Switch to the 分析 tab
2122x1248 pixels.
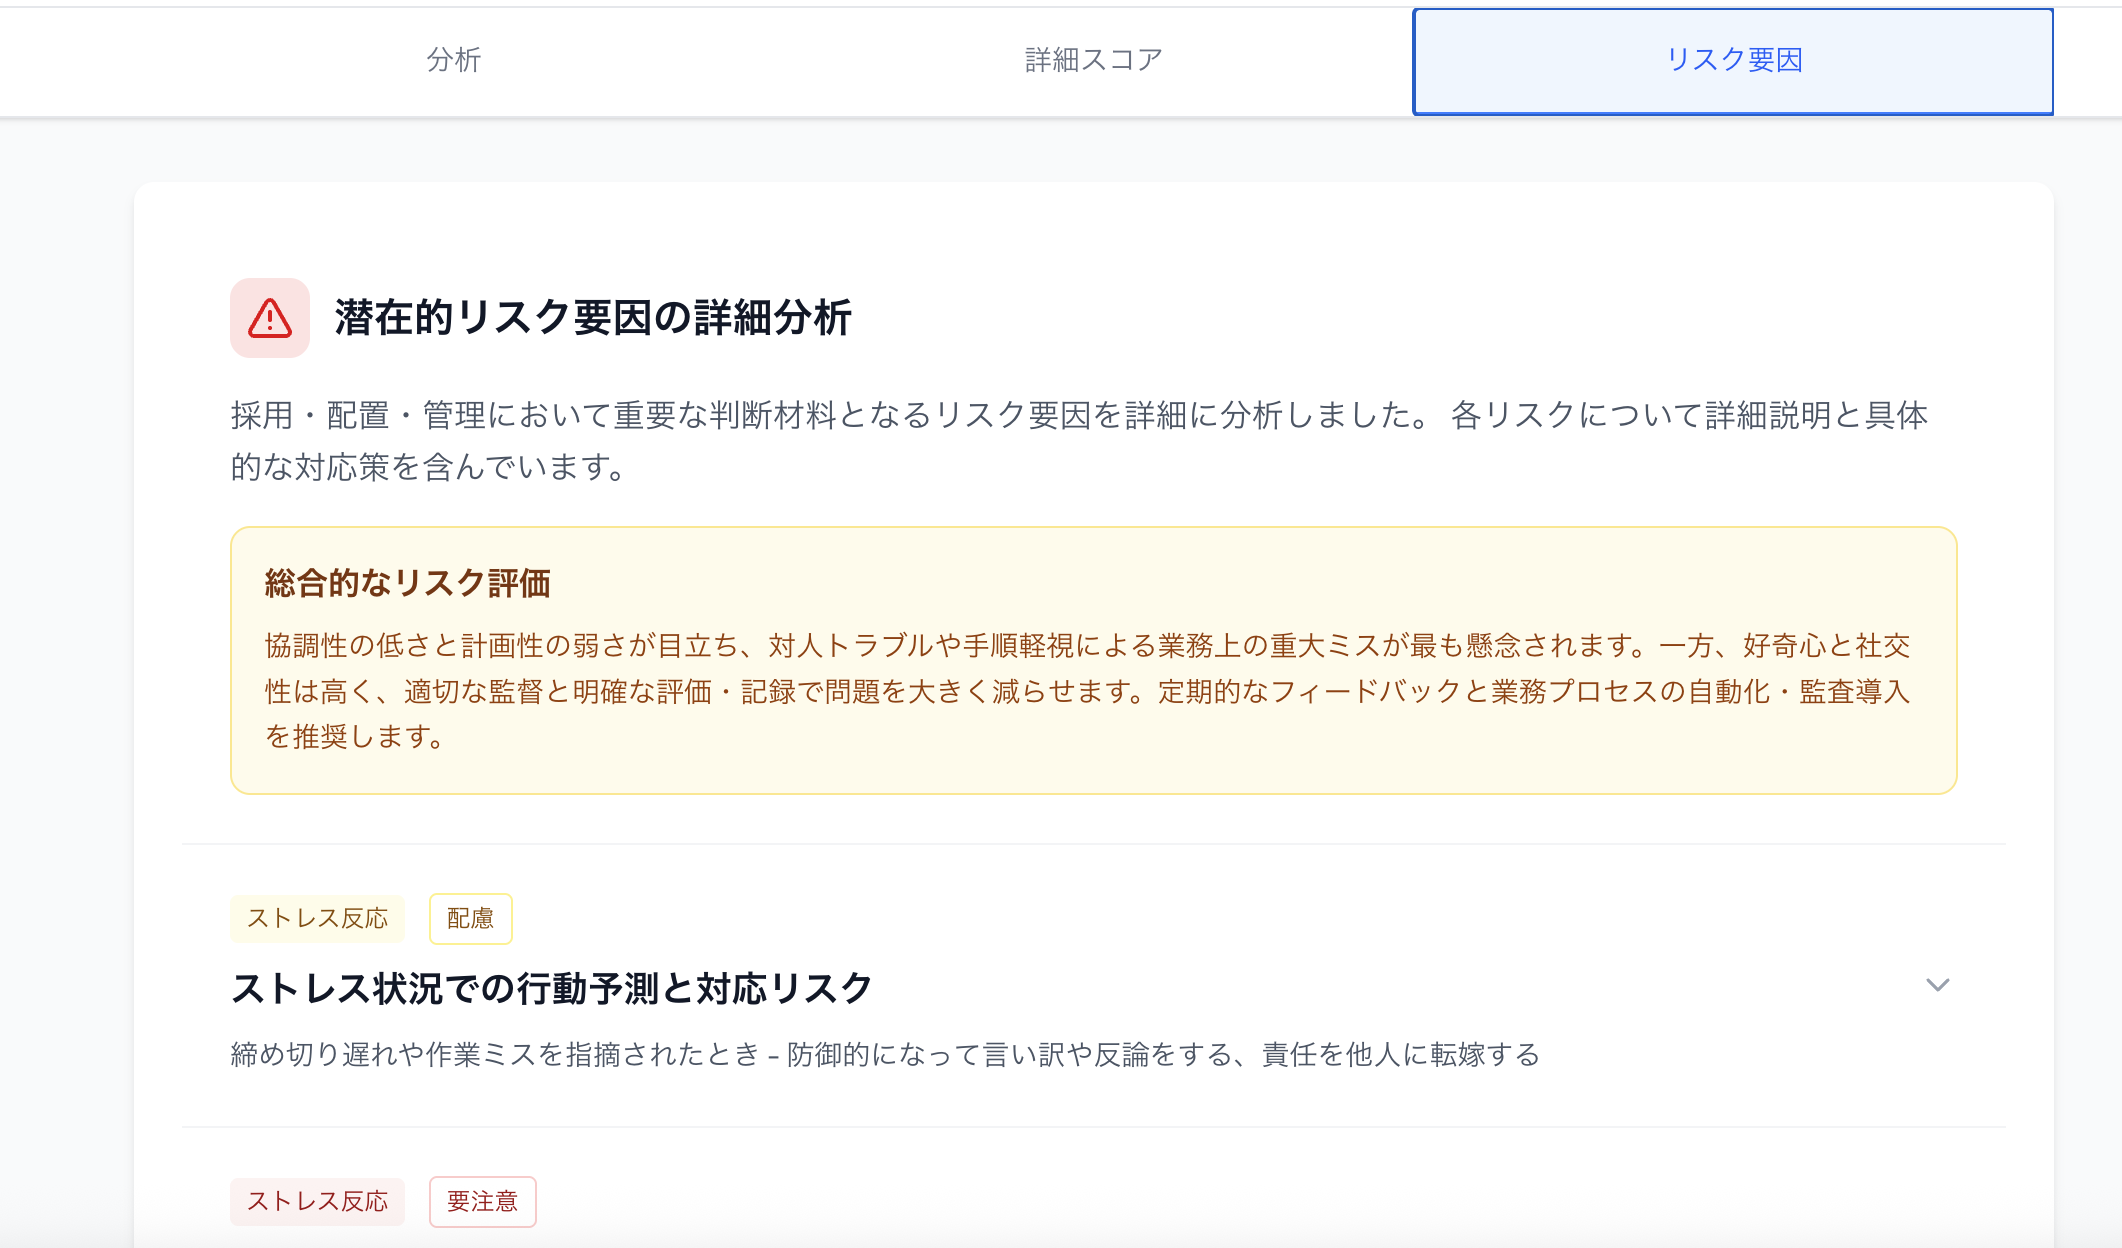455,60
